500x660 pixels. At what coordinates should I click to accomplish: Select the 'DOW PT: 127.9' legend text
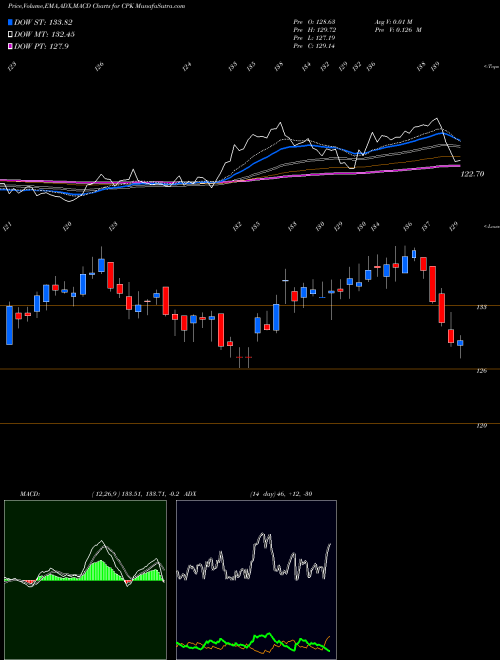[x=41, y=46]
